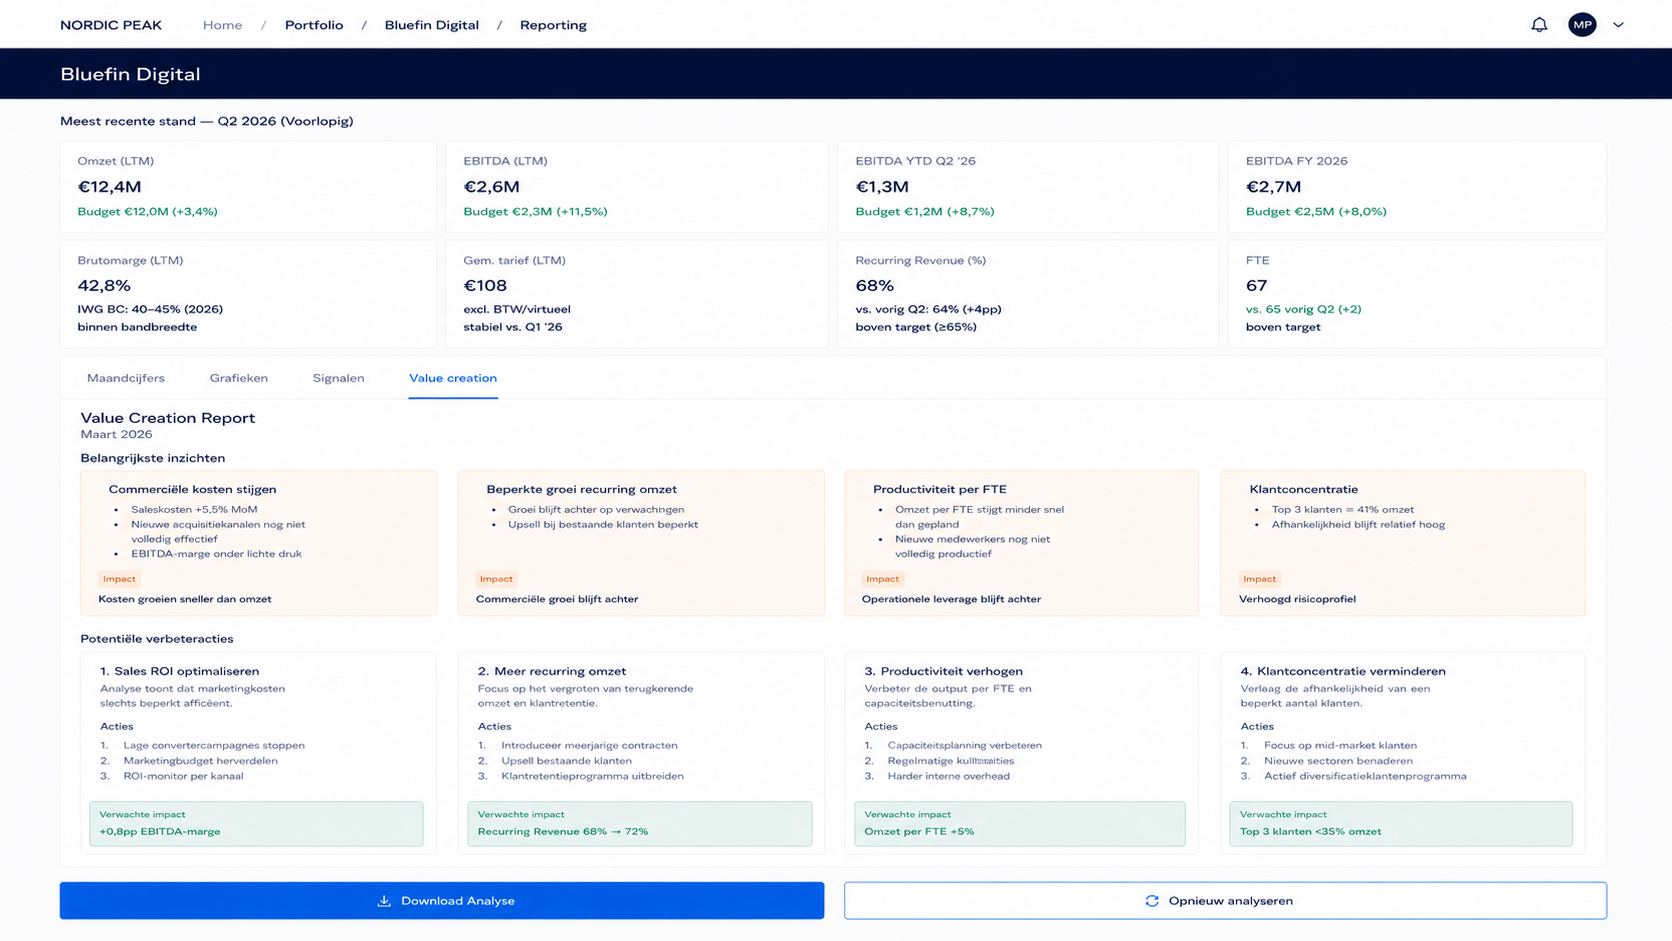Click 'Budget €2,3M (+11,5%)' value
This screenshot has width=1672, height=941.
point(535,212)
